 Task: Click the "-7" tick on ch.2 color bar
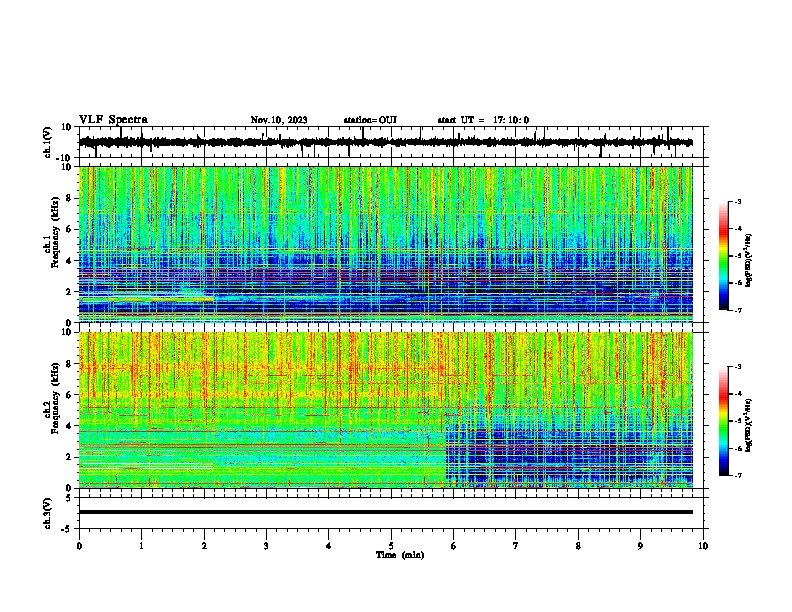coord(737,475)
